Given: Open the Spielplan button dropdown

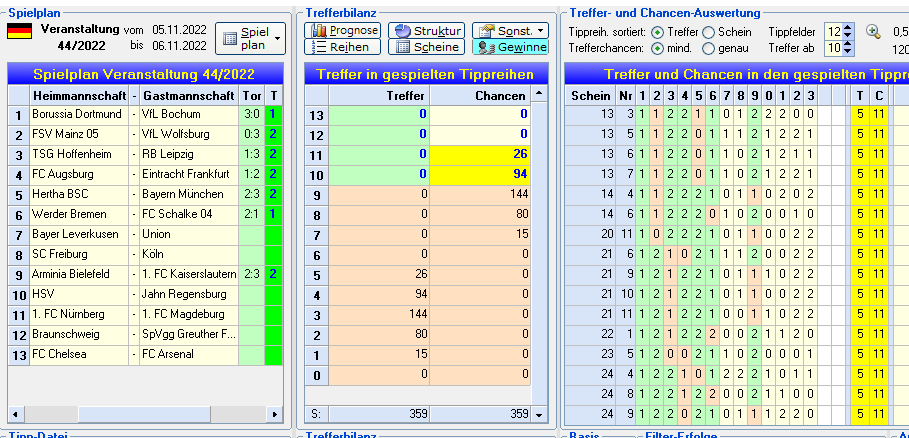Looking at the screenshot, I should 278,39.
